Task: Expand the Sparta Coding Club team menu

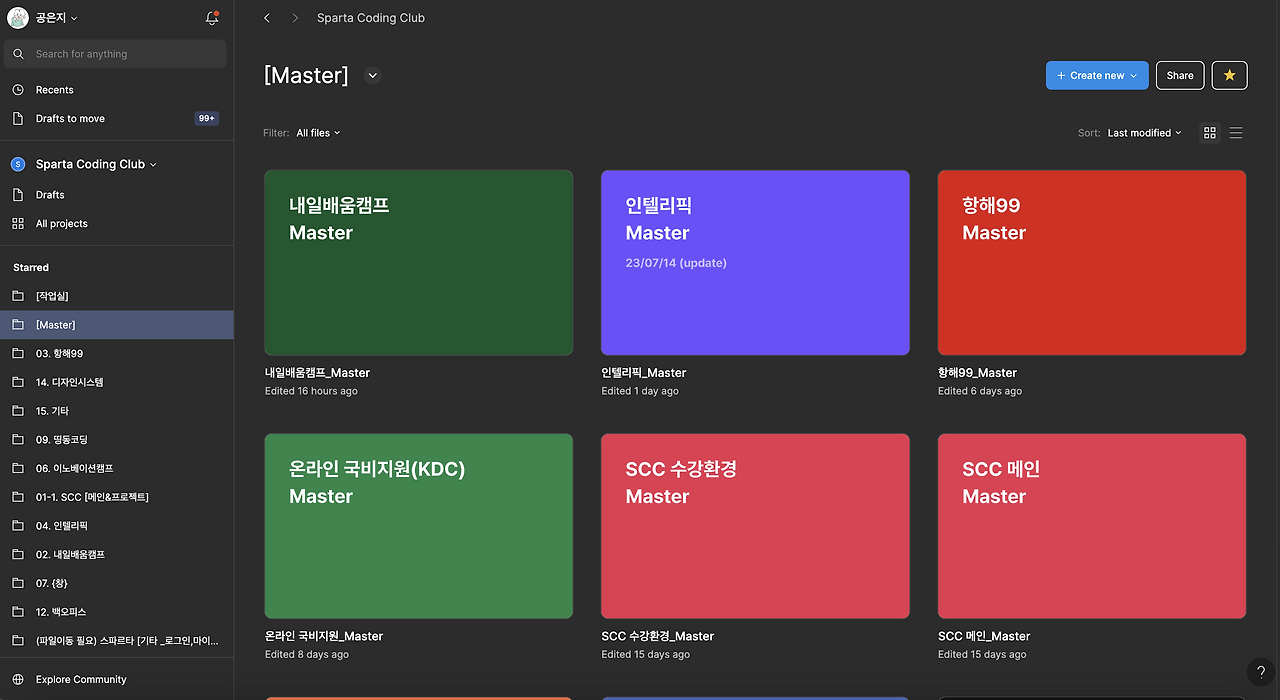Action: (96, 164)
